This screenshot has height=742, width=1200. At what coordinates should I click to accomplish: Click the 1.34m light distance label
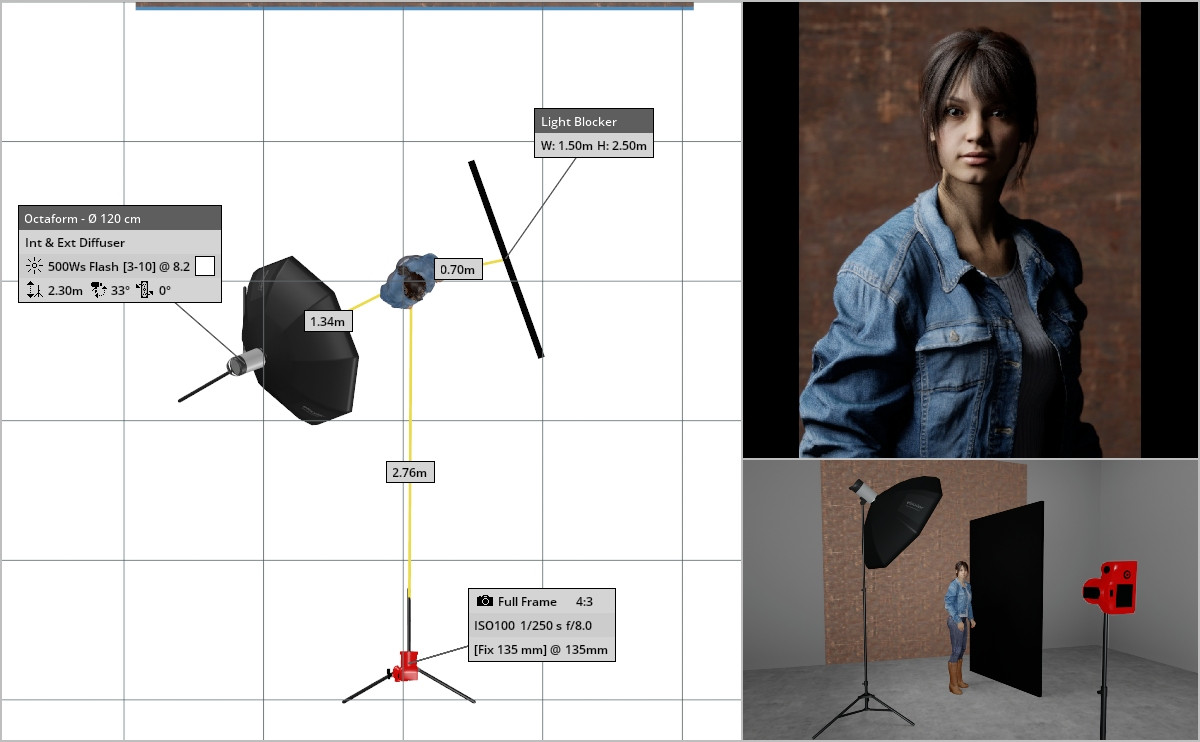[x=328, y=321]
